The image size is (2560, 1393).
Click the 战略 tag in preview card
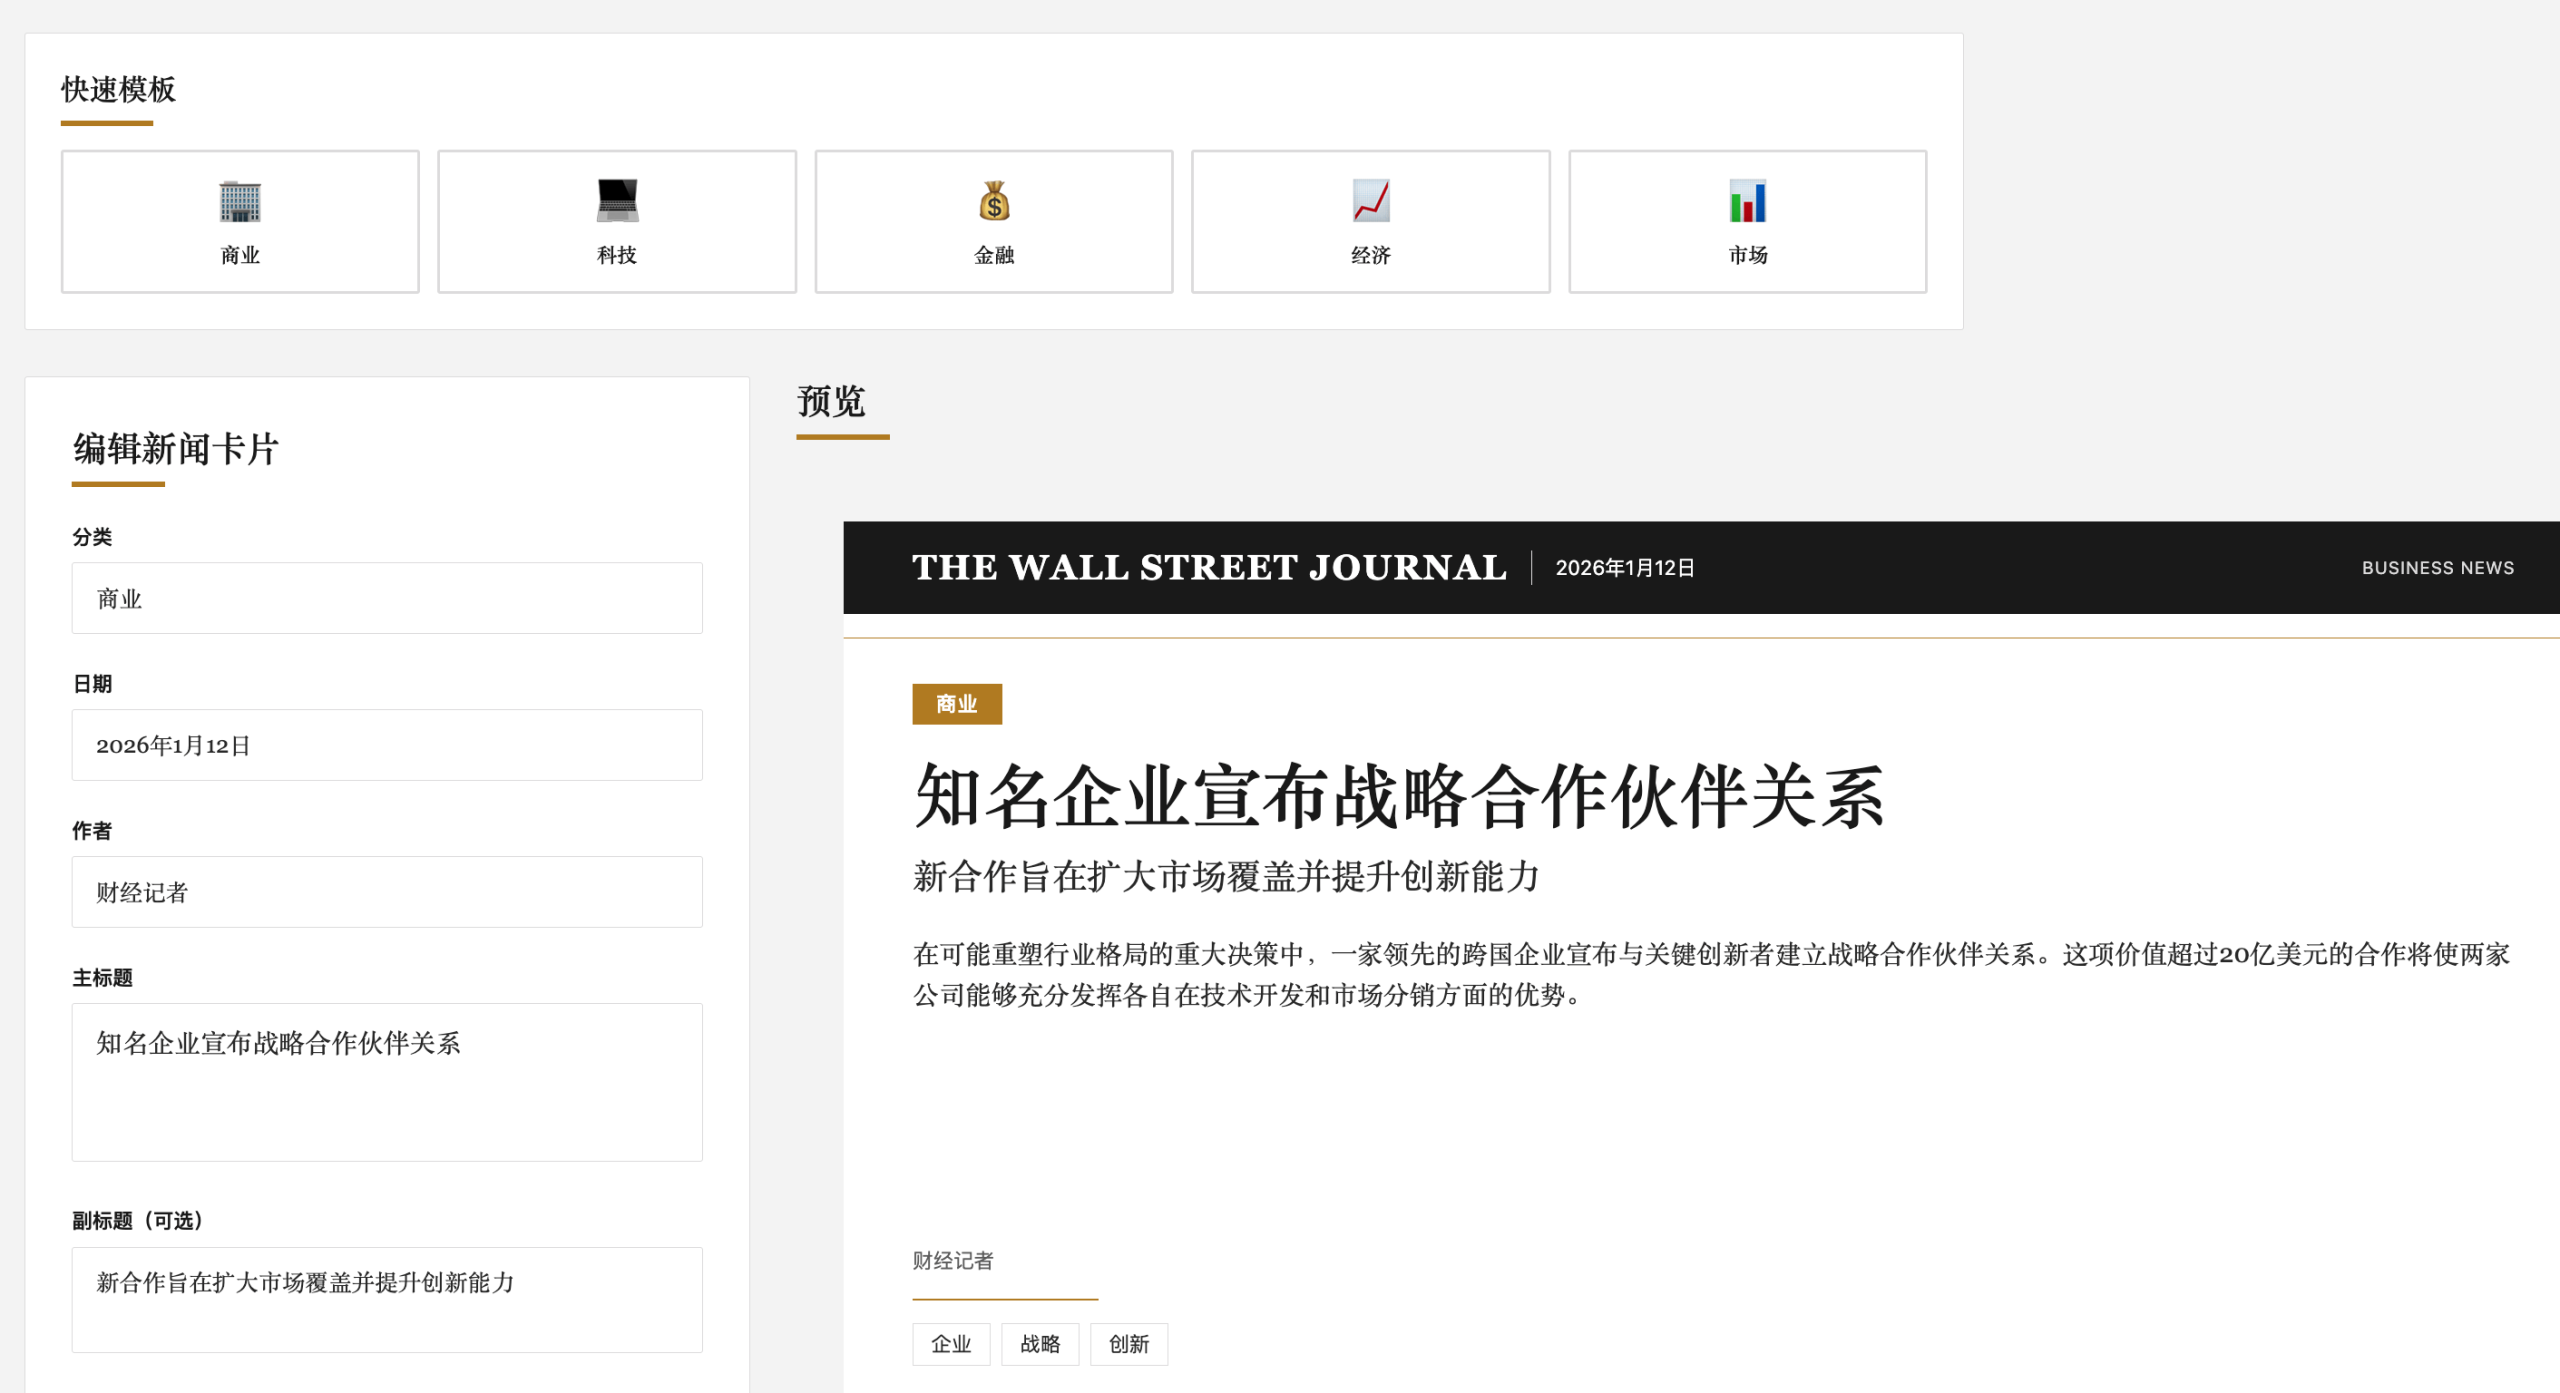[x=1039, y=1344]
